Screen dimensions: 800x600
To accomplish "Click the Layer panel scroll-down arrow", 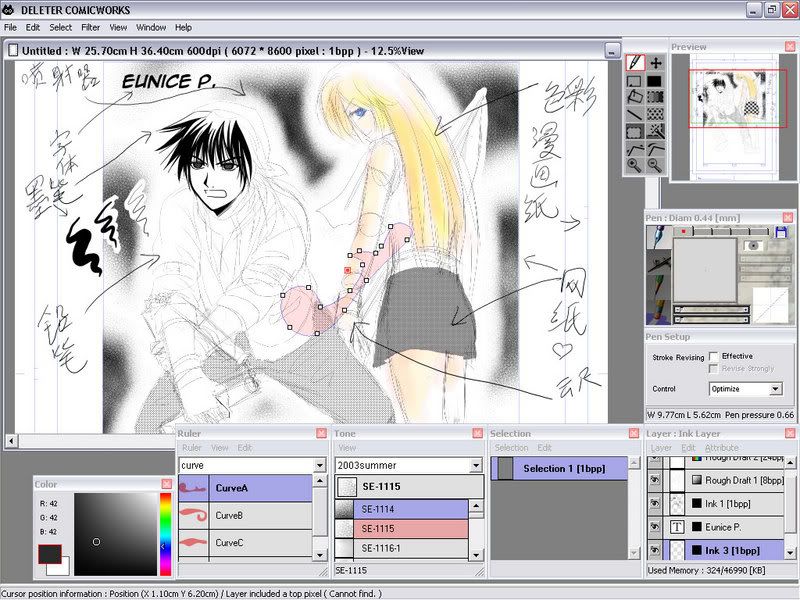I will tap(790, 552).
